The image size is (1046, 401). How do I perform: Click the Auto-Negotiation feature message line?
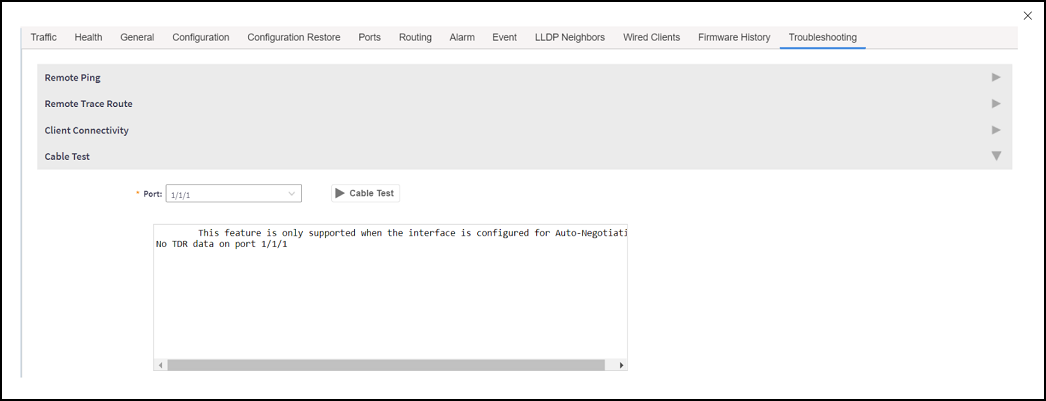(x=414, y=233)
